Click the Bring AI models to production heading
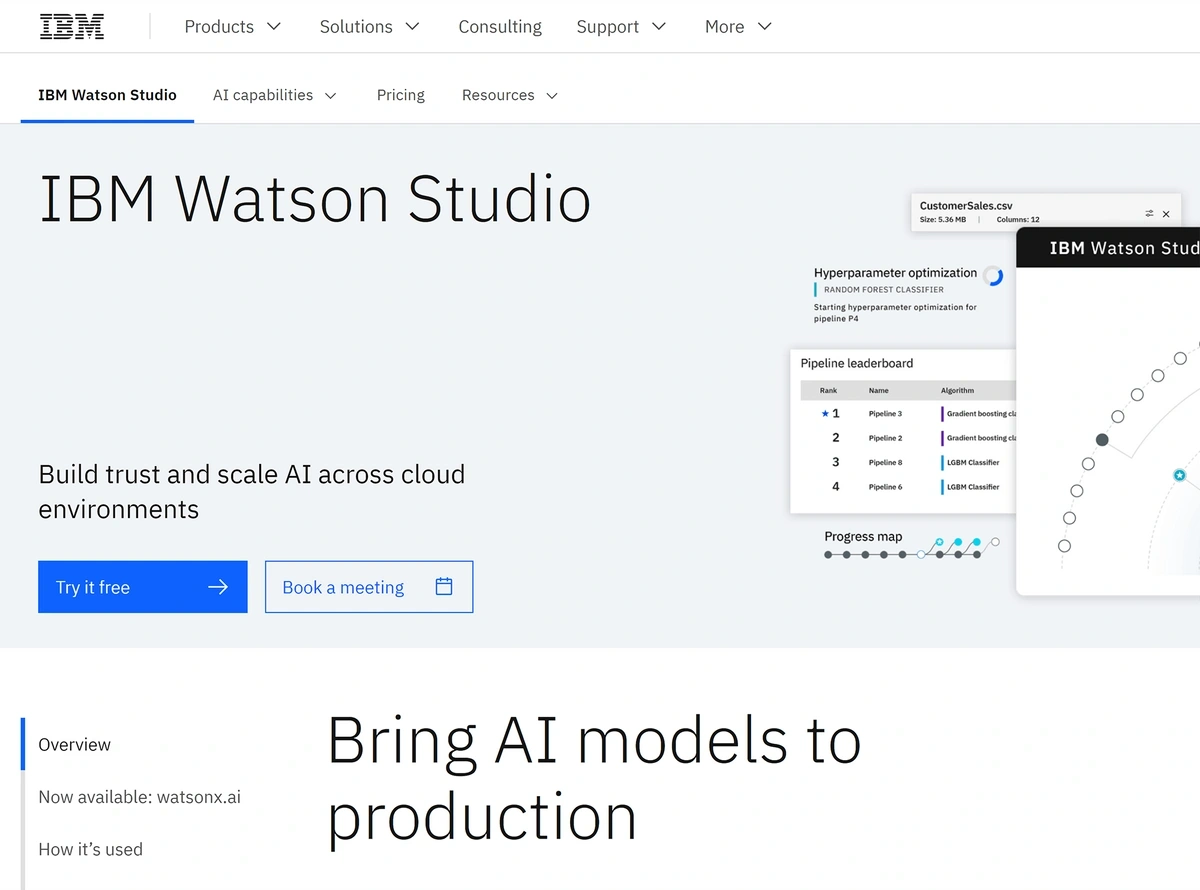 click(595, 778)
